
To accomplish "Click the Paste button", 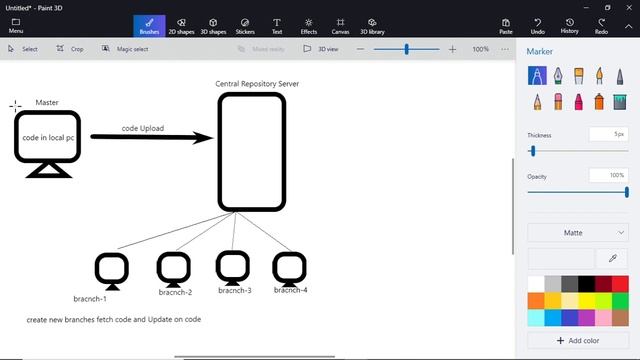I will [506, 26].
